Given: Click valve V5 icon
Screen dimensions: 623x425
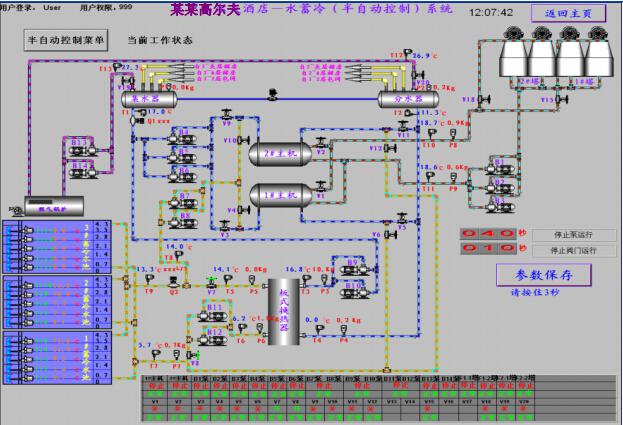Looking at the screenshot, I should tap(402, 218).
